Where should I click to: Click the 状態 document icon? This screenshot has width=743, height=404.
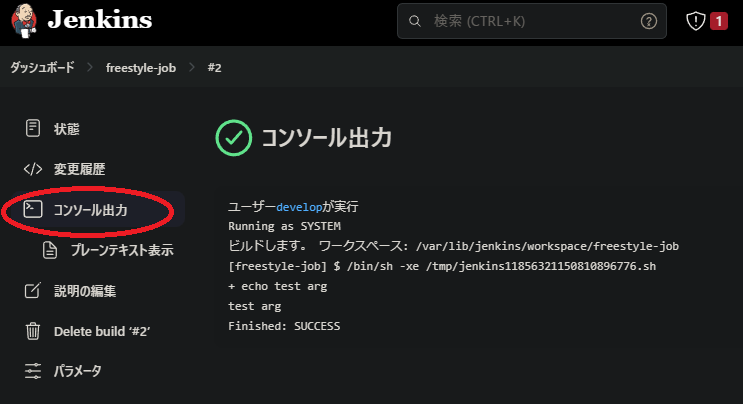pyautogui.click(x=33, y=128)
